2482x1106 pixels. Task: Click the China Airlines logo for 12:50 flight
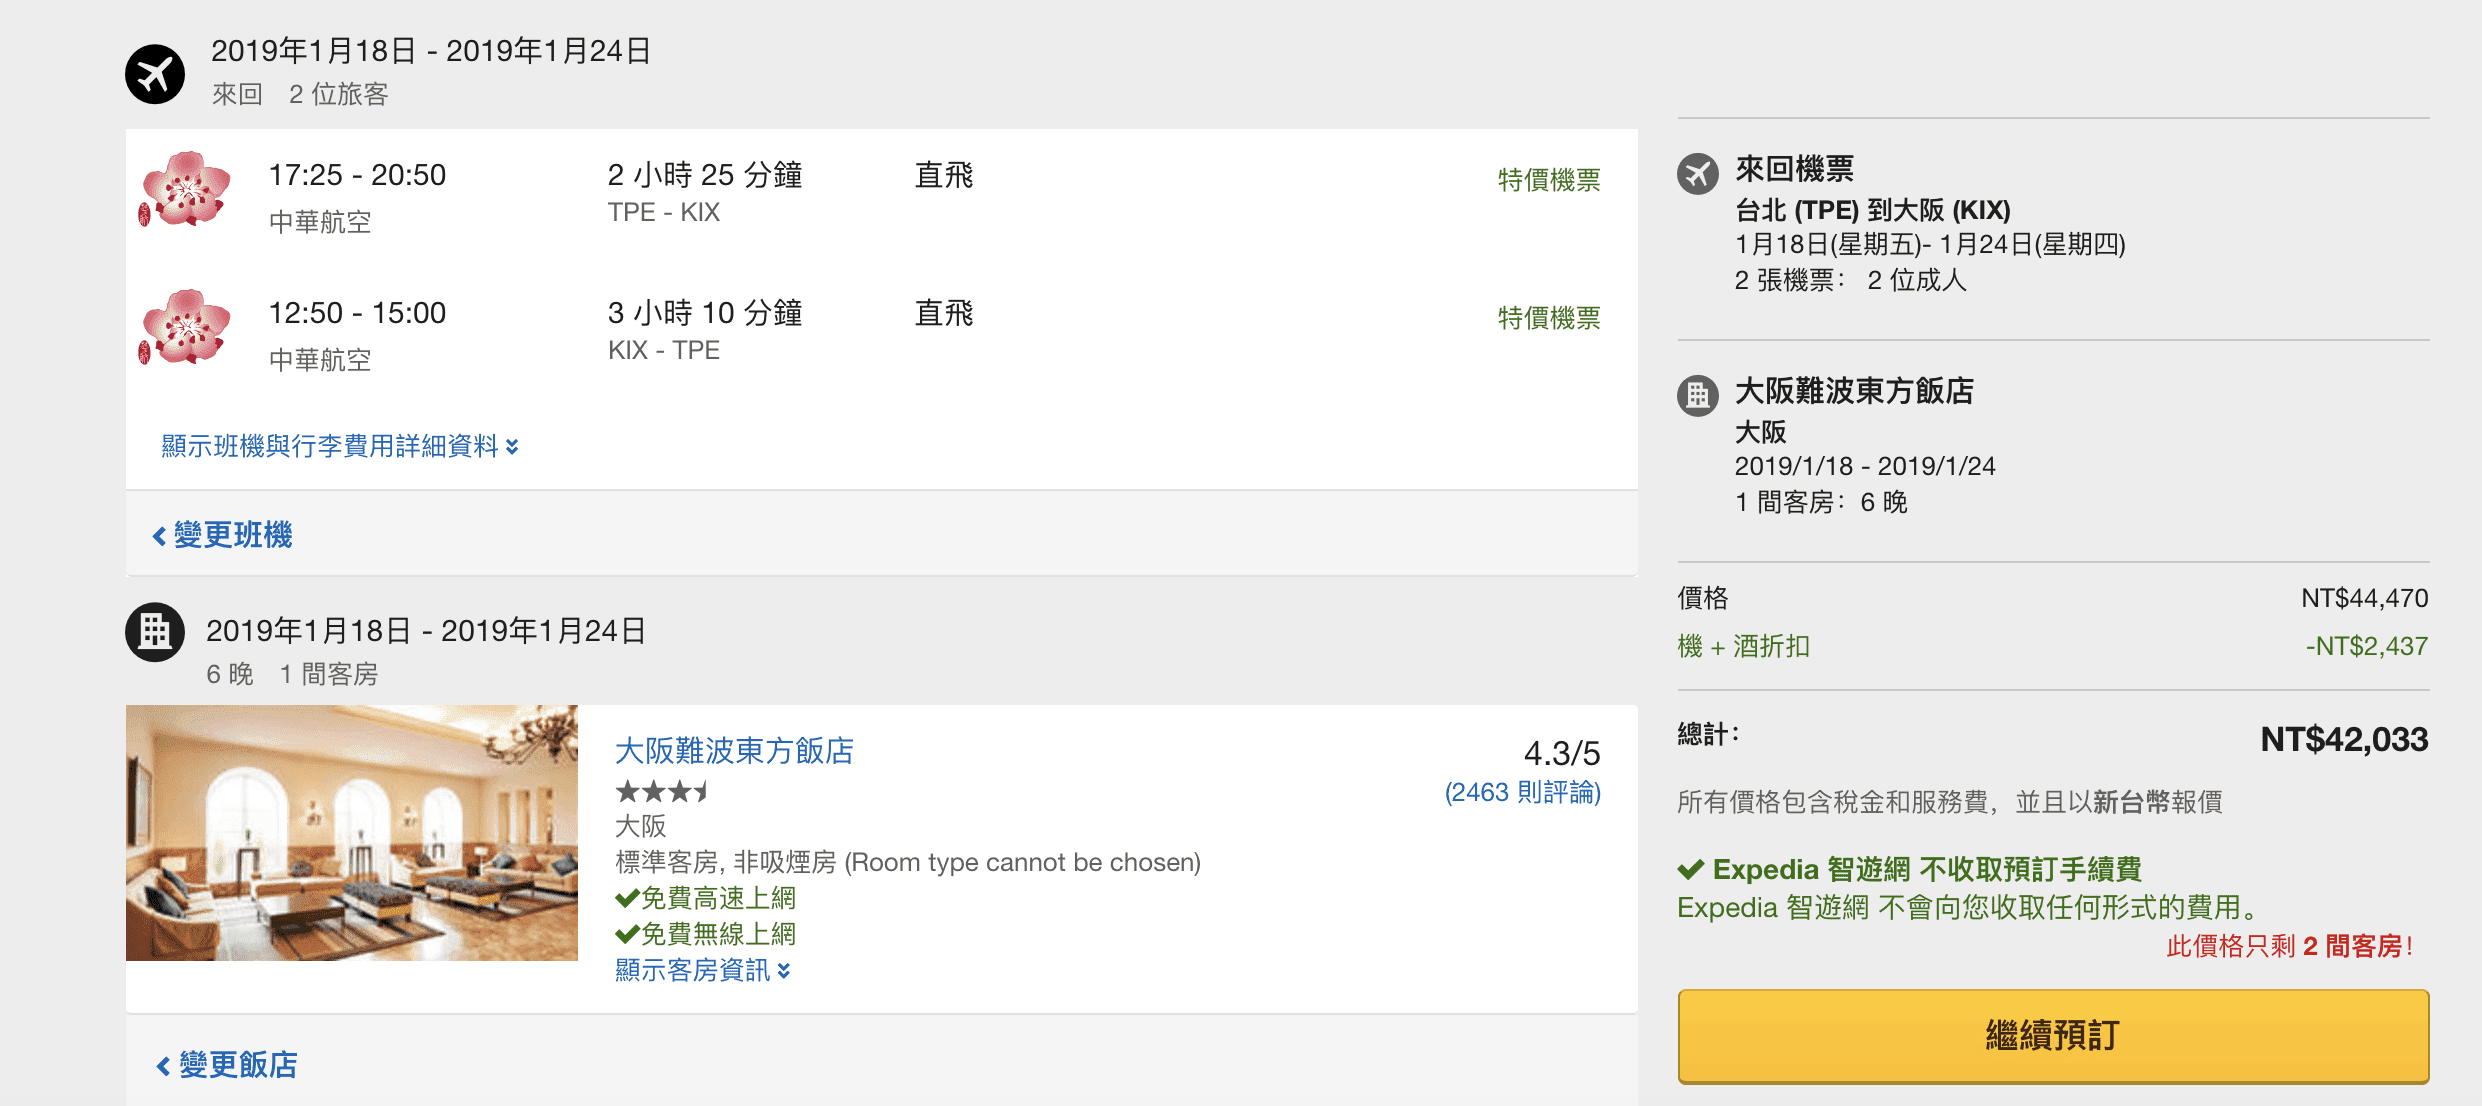[185, 328]
